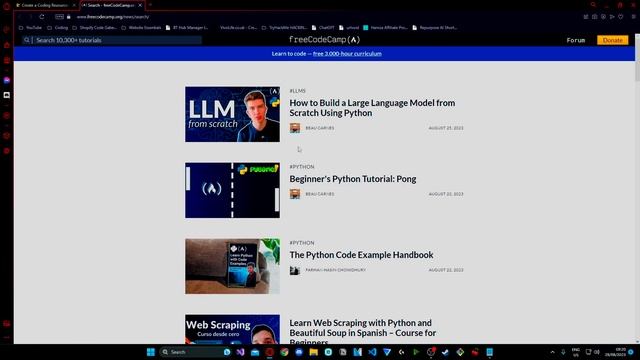Click BEAU CARNES name under the LLM article
The width and height of the screenshot is (640, 360).
[320, 128]
